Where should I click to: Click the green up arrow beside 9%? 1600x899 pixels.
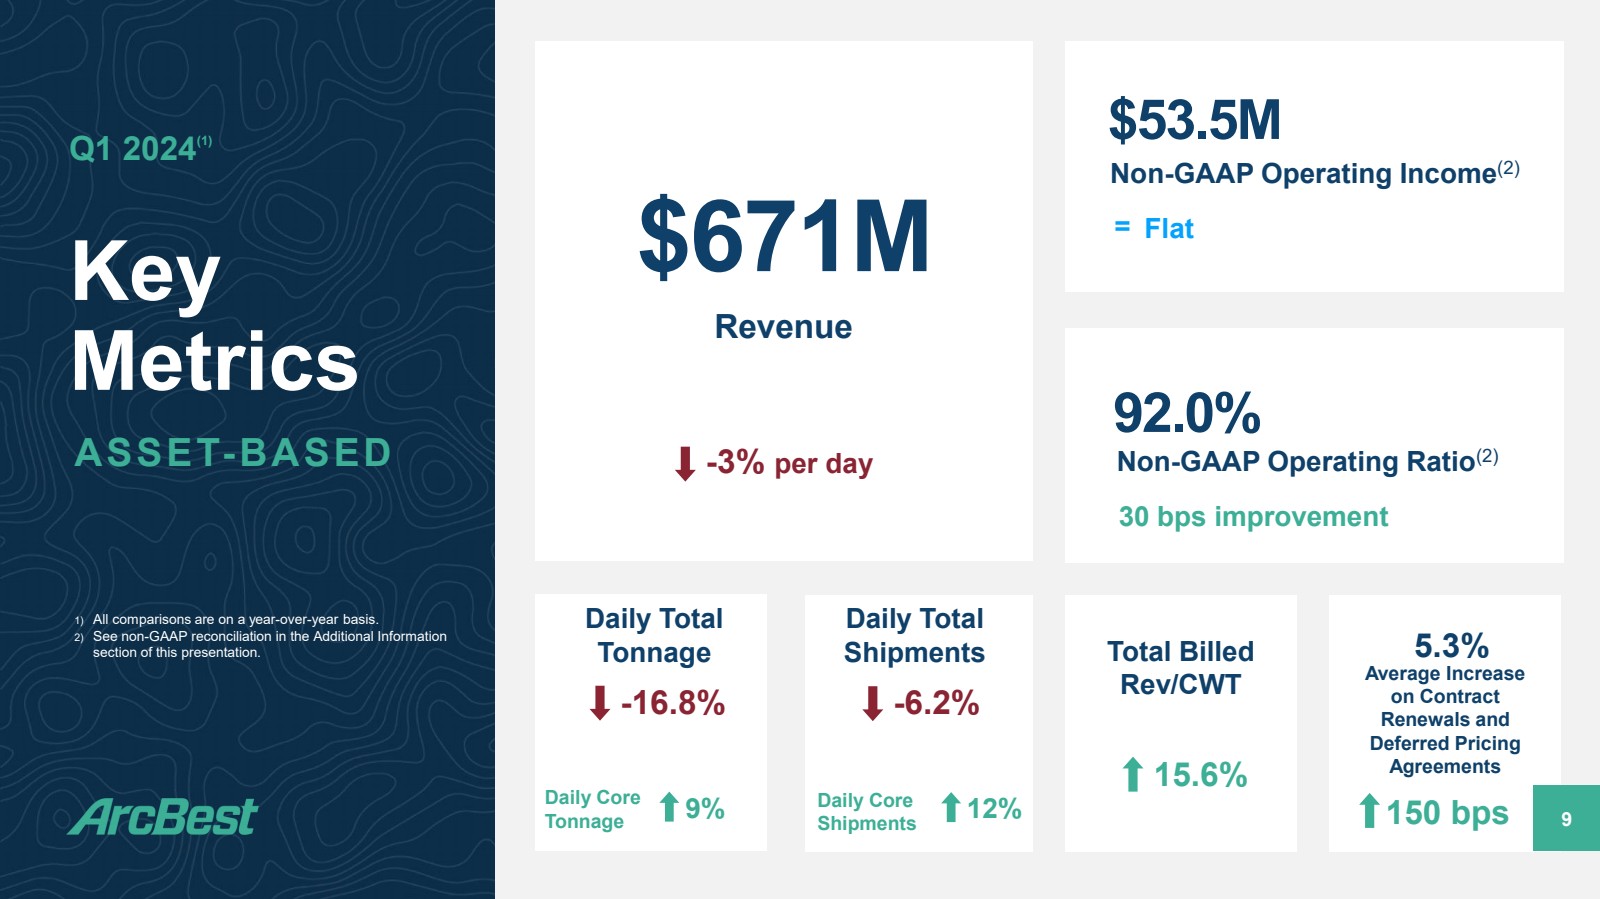pos(669,807)
